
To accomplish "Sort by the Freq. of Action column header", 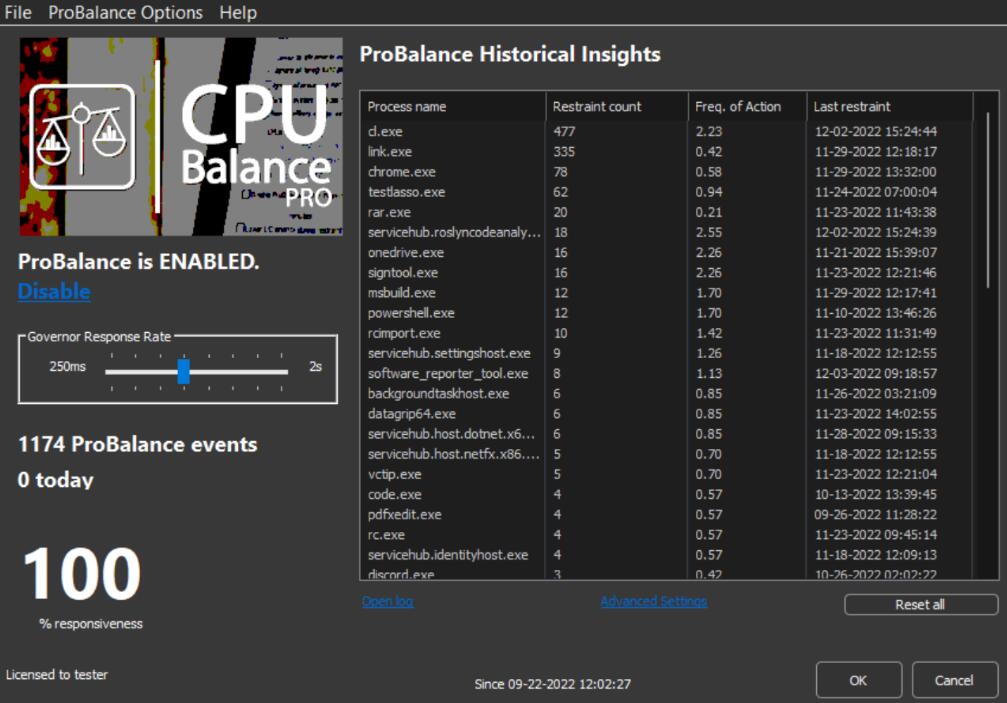I will pyautogui.click(x=748, y=107).
